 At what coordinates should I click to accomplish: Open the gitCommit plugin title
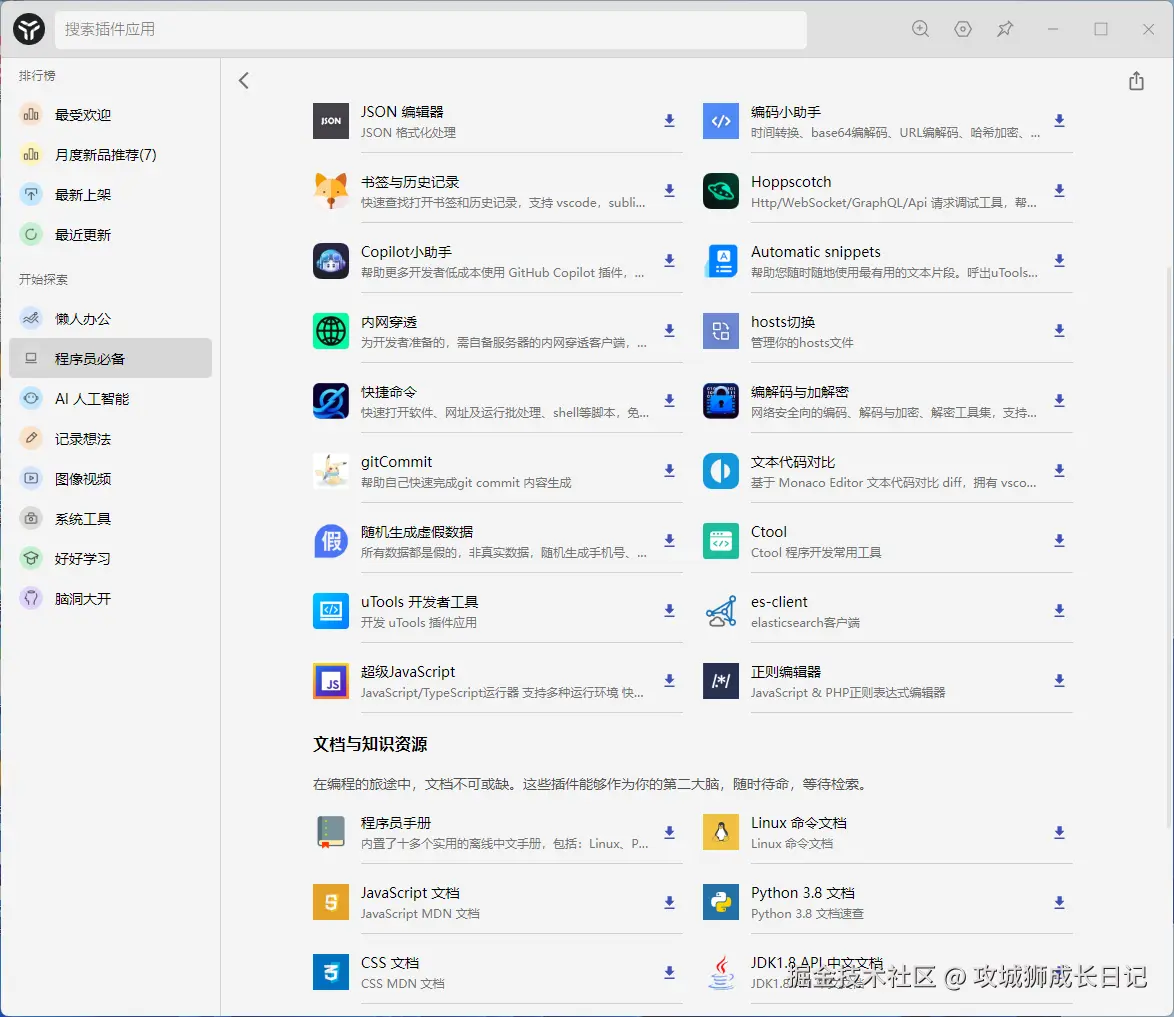click(x=396, y=462)
